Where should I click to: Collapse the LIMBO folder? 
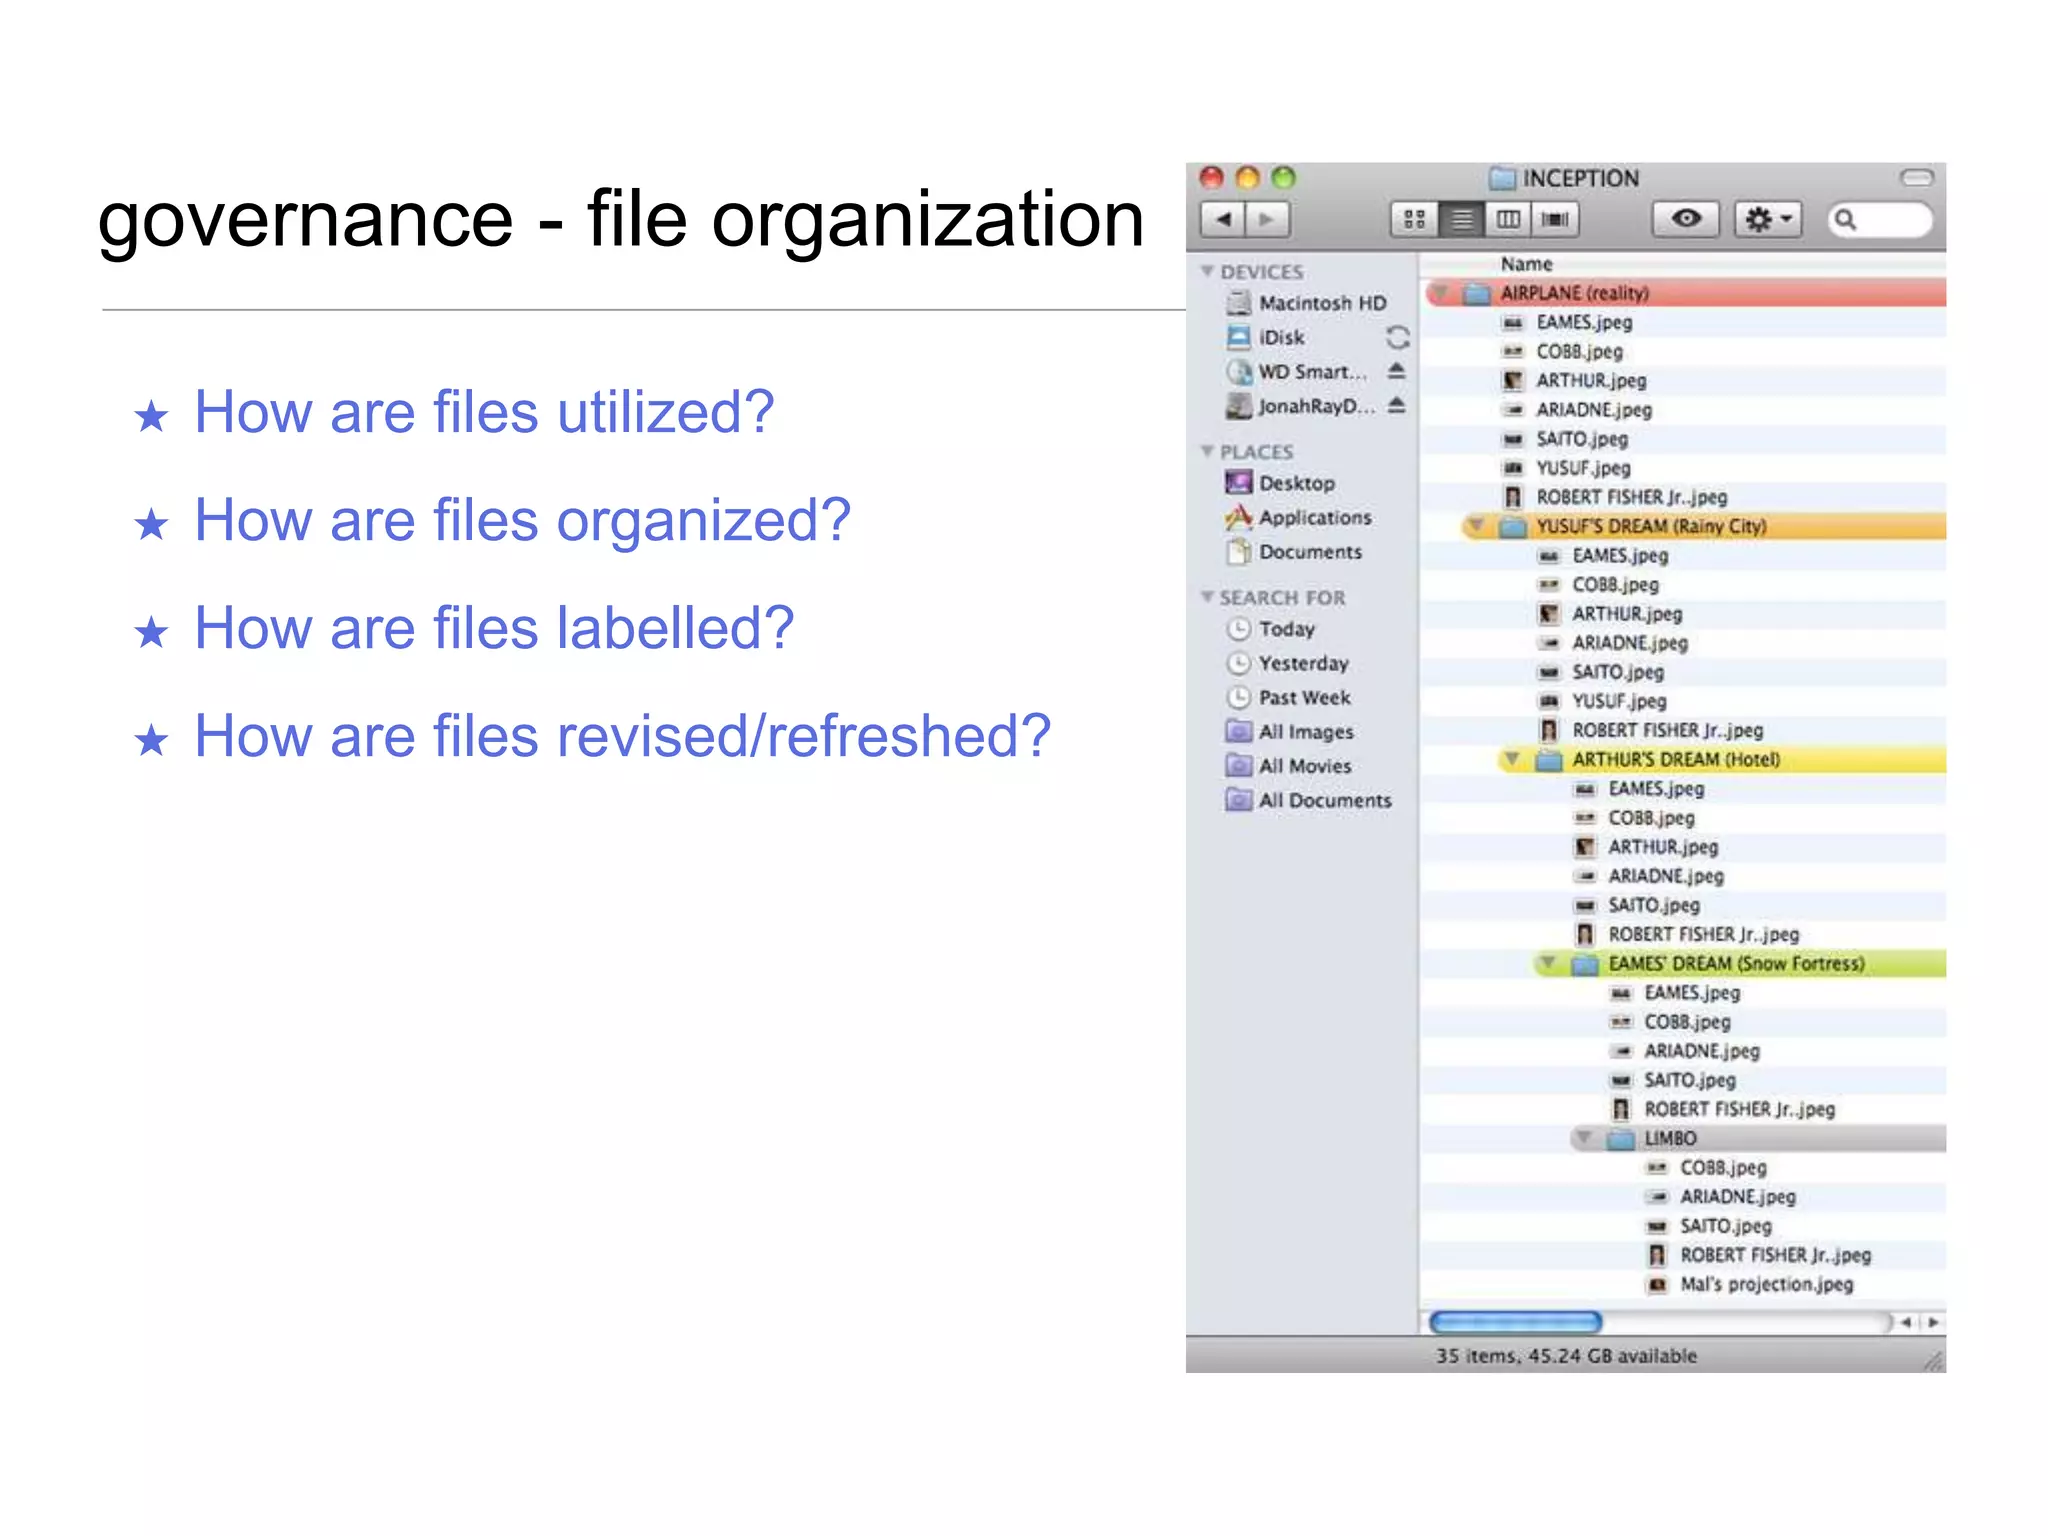(1584, 1137)
